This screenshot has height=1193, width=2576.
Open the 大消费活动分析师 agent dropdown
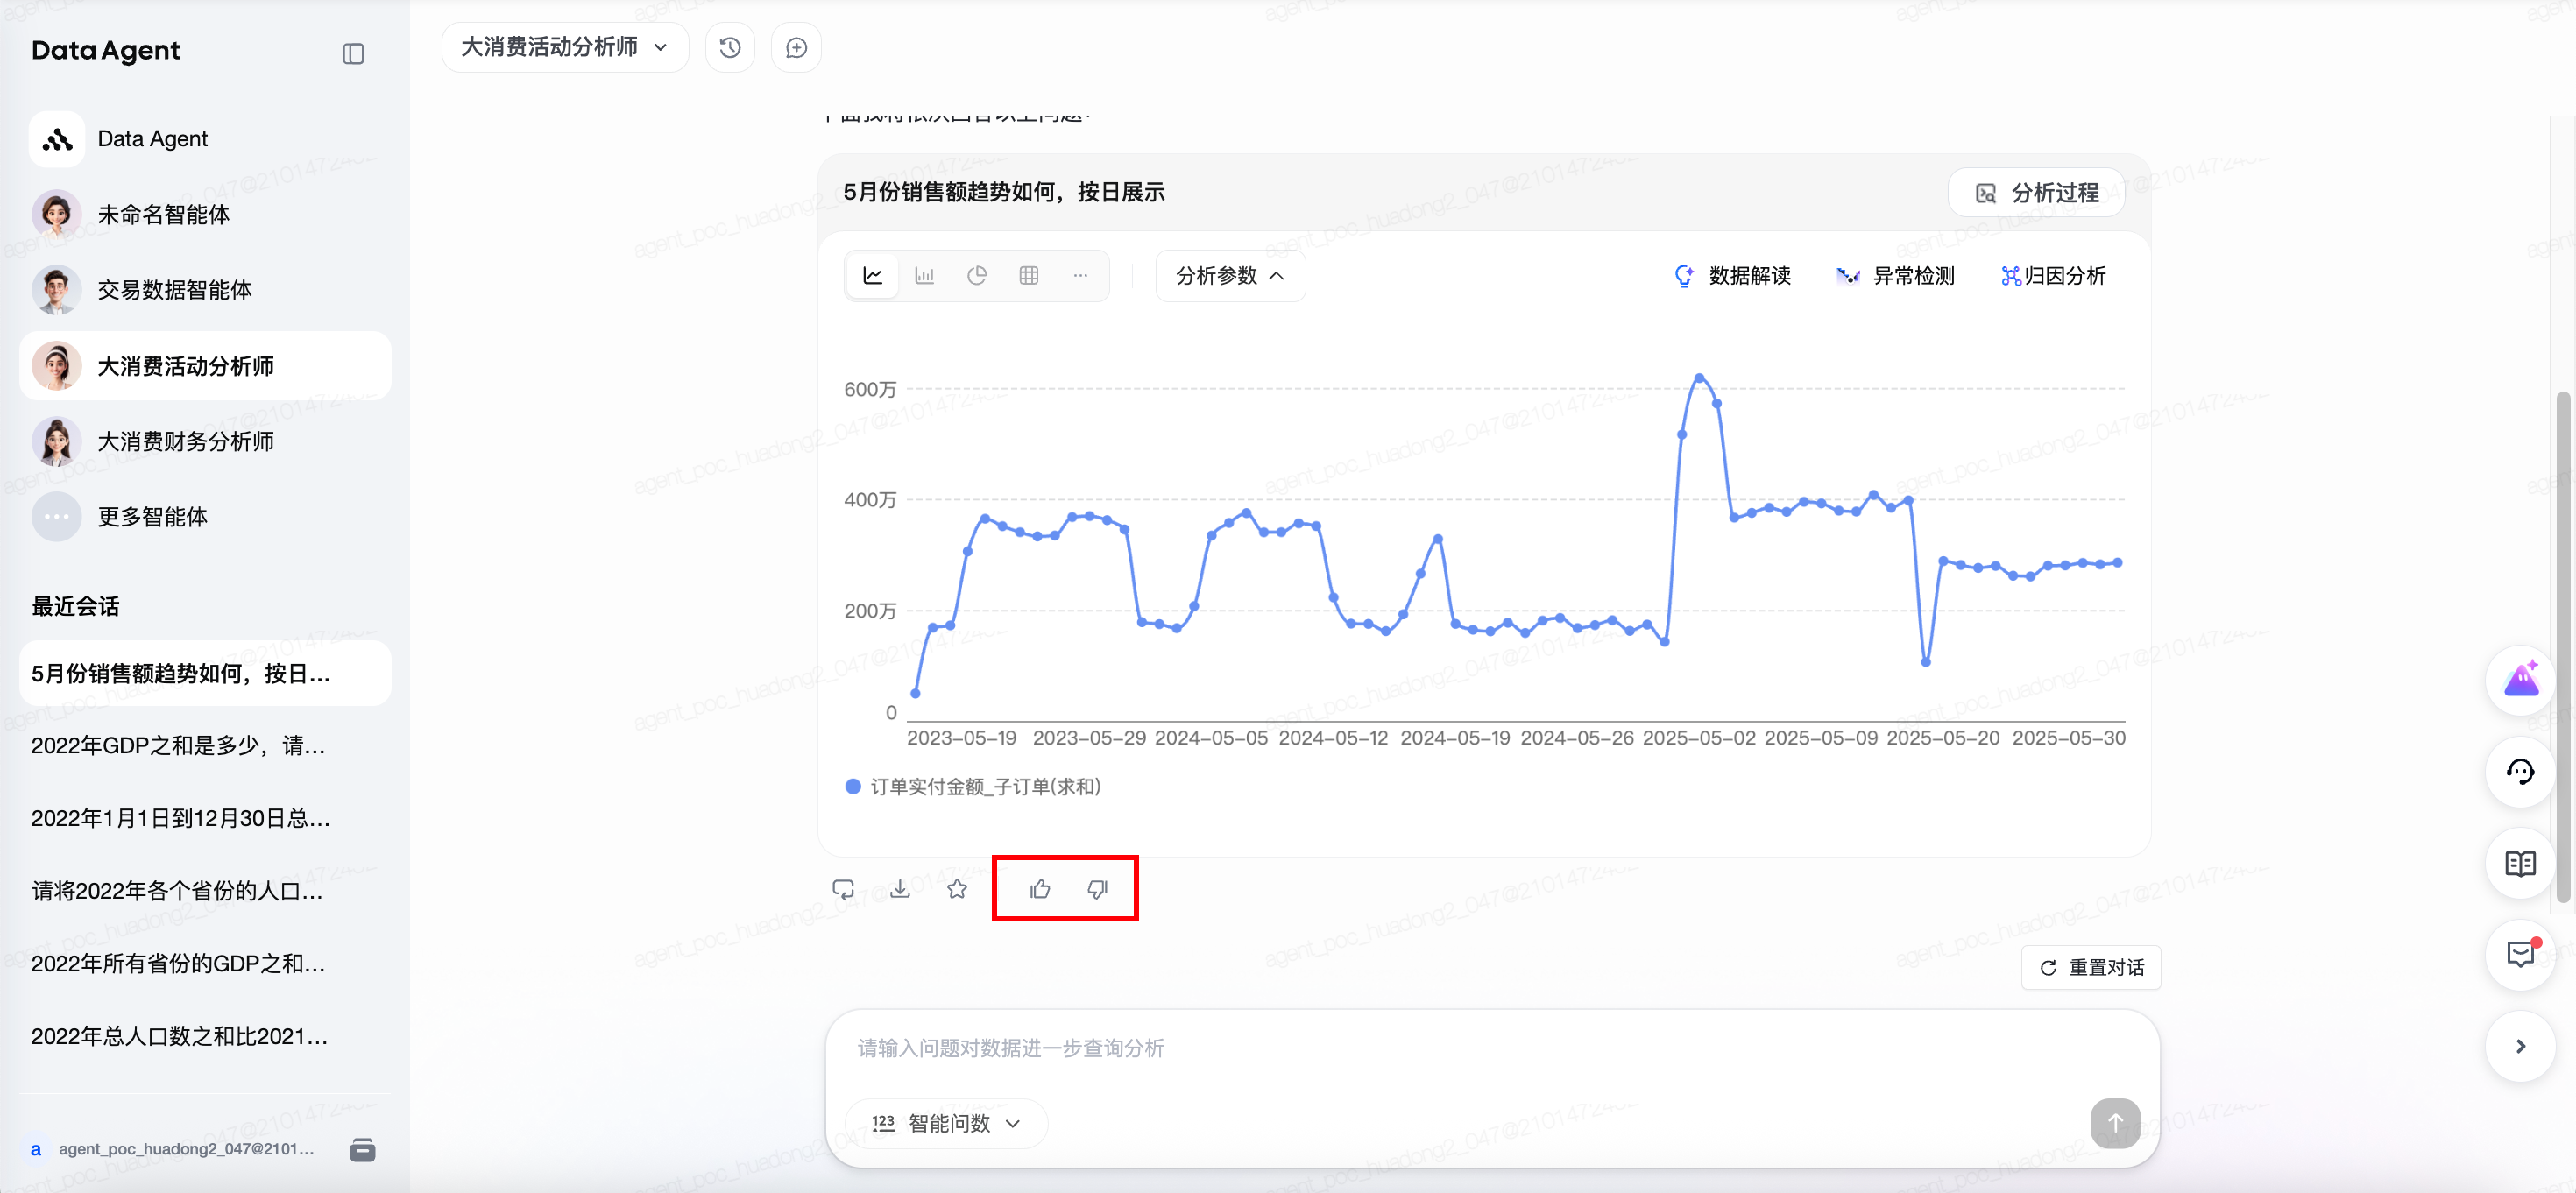point(564,48)
